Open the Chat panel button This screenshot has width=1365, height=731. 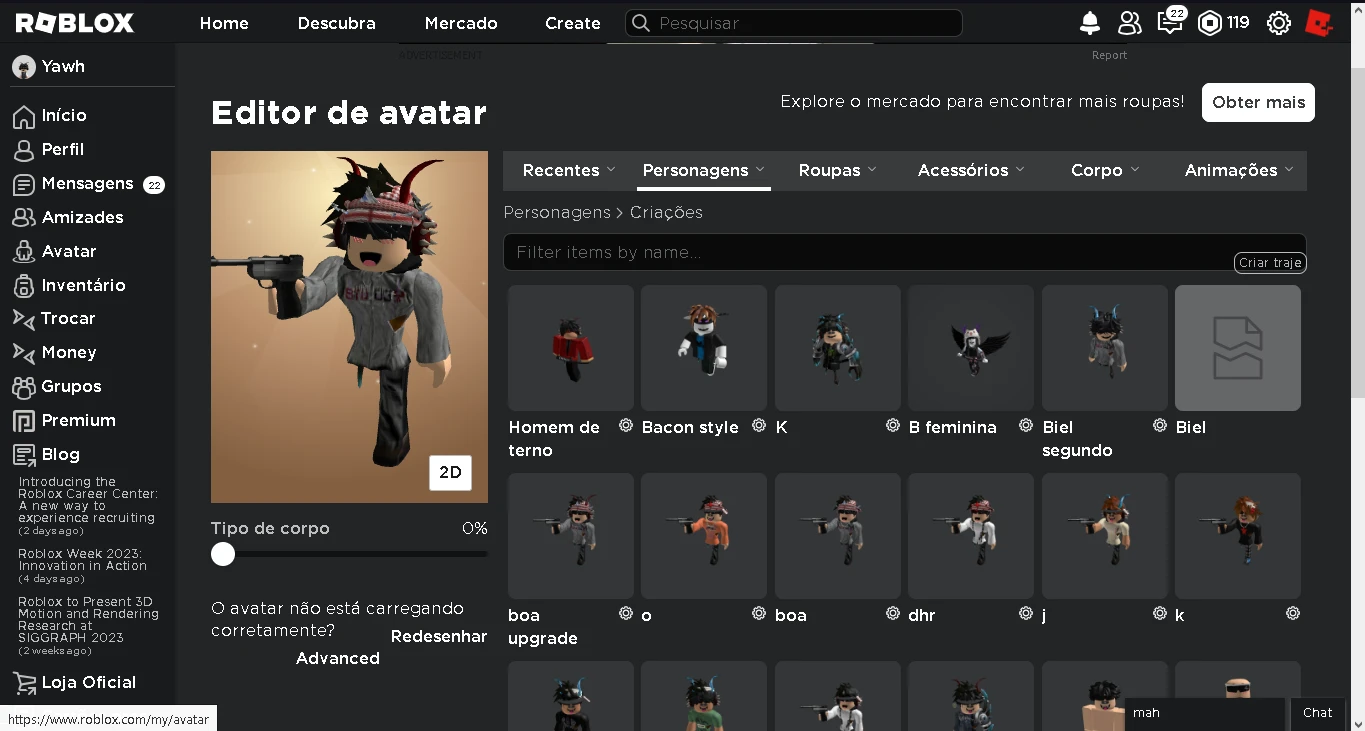[x=1317, y=713]
